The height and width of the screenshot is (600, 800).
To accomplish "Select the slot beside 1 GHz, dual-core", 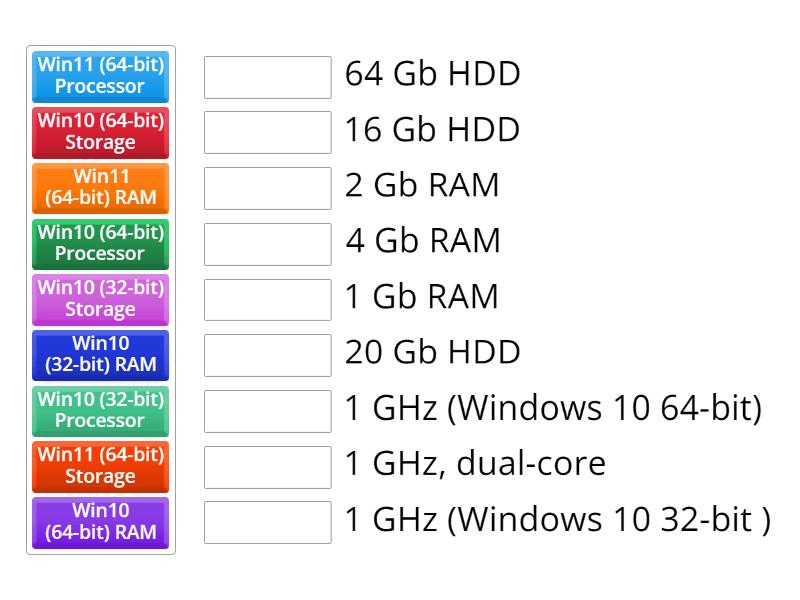I will click(267, 466).
